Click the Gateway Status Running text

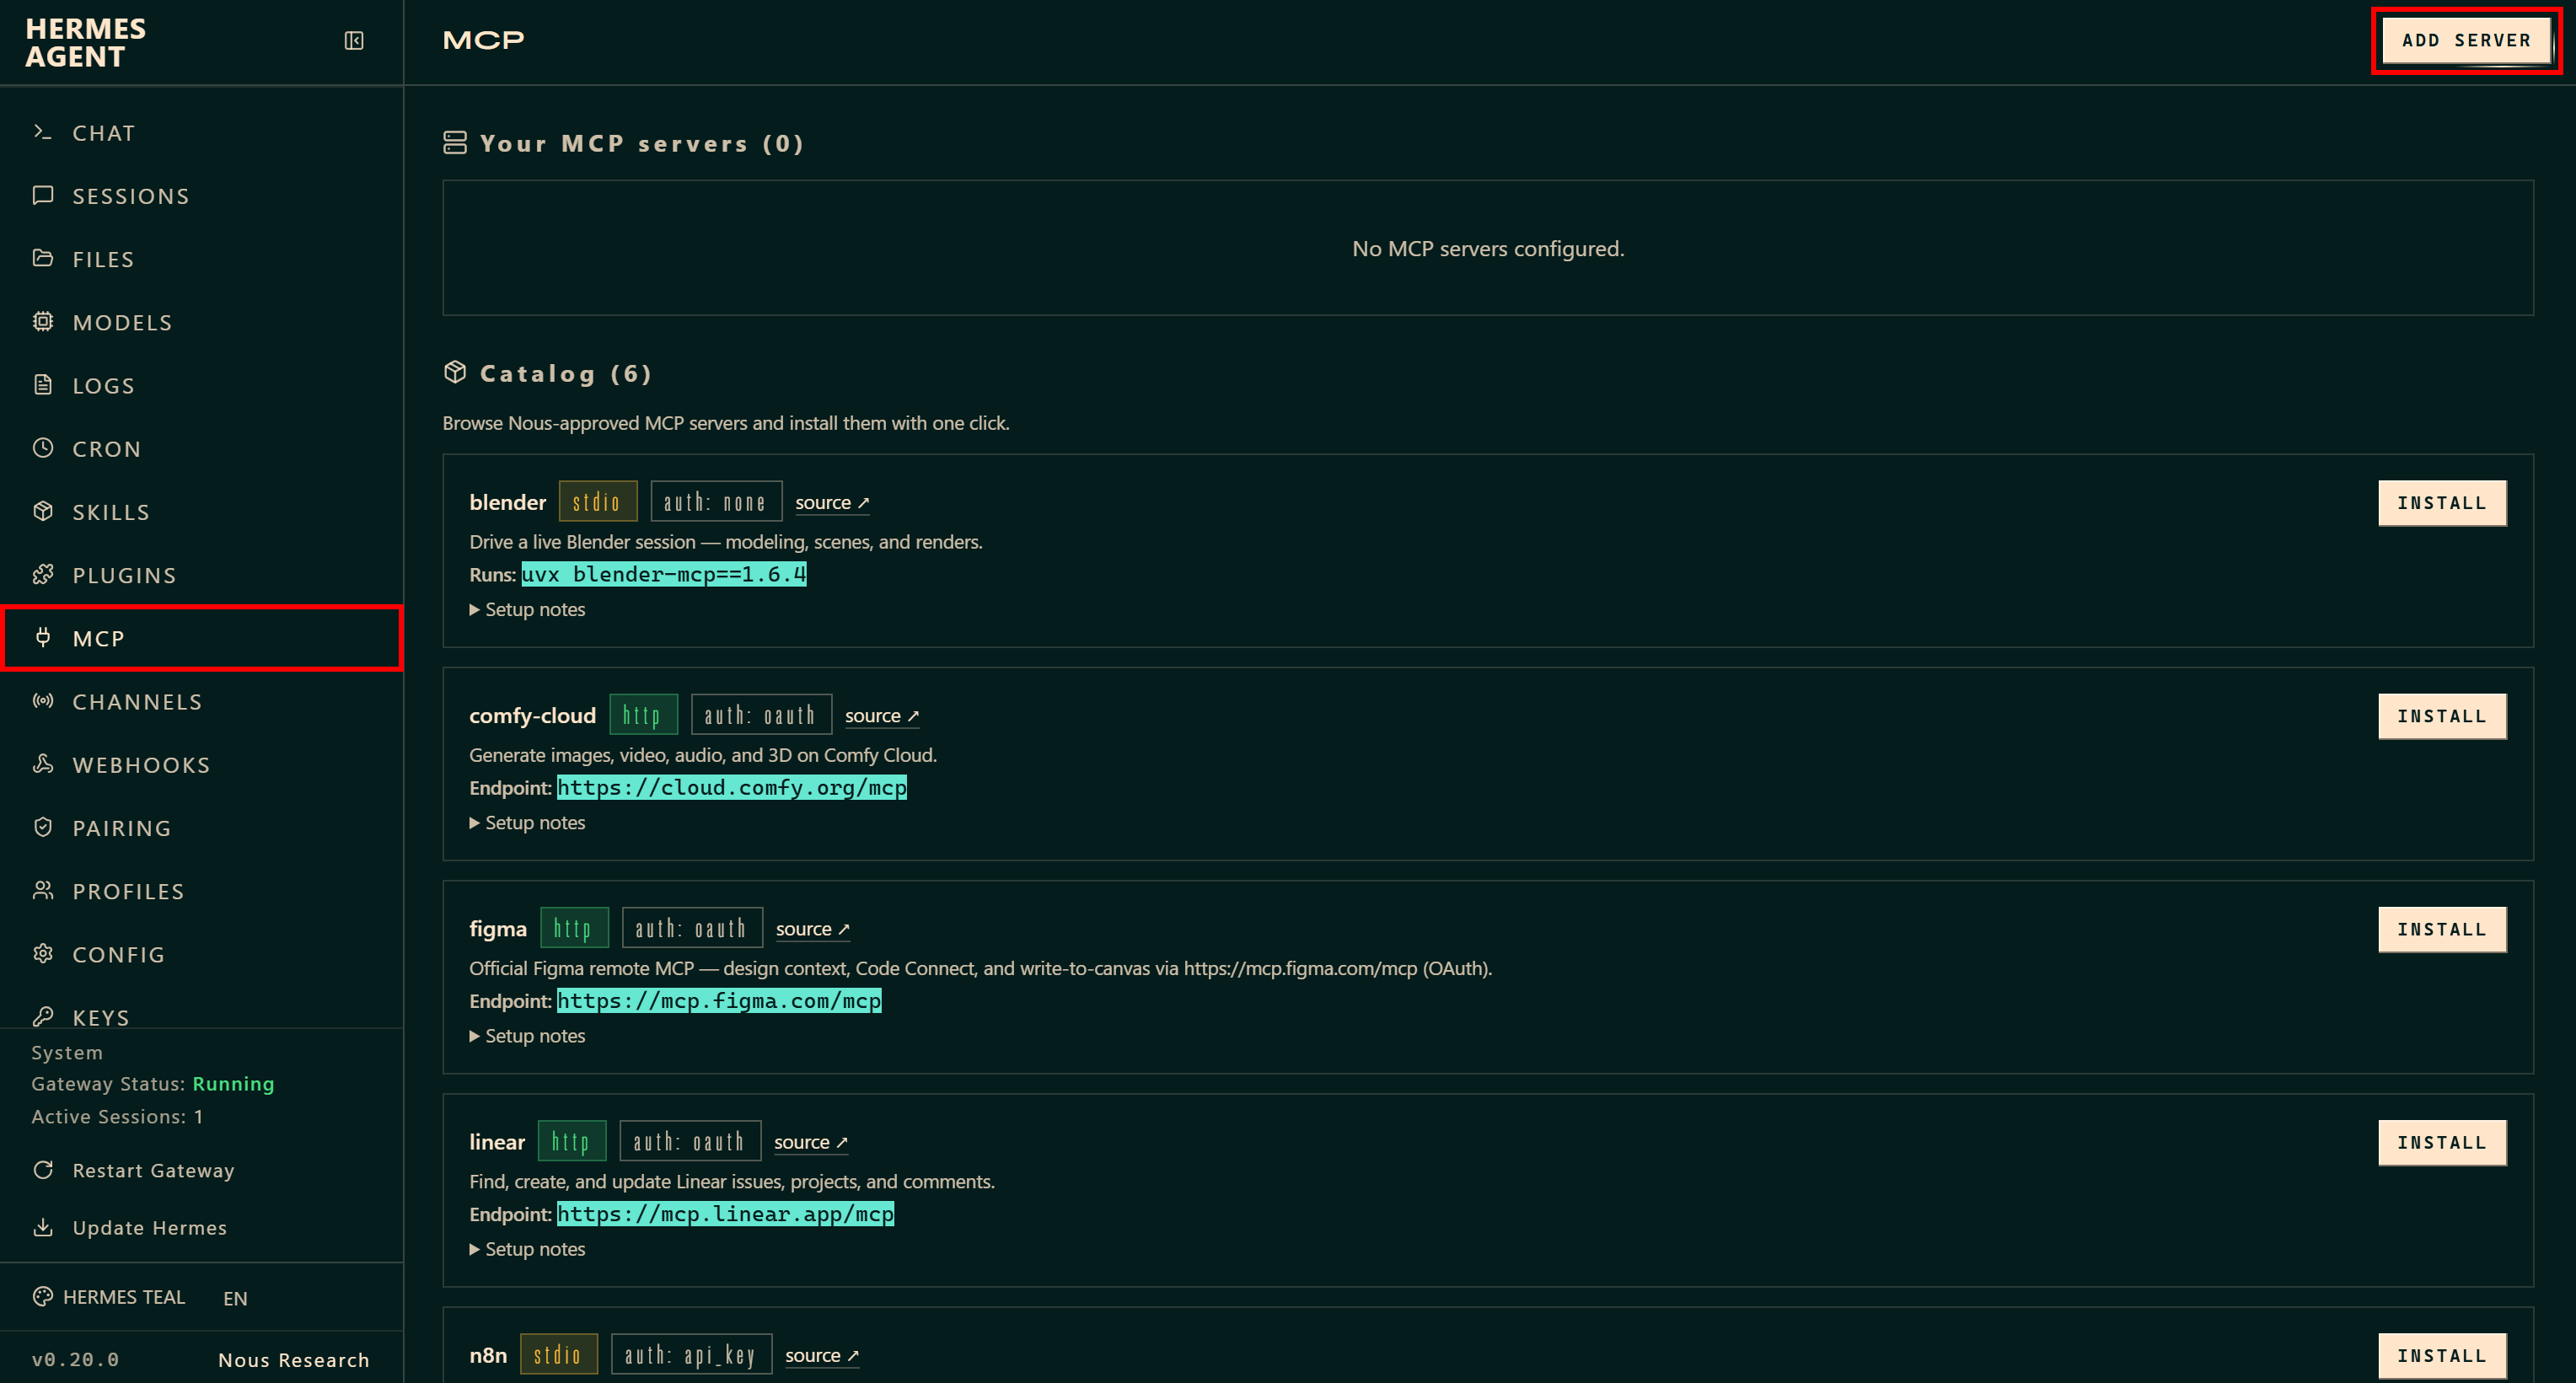pyautogui.click(x=152, y=1084)
